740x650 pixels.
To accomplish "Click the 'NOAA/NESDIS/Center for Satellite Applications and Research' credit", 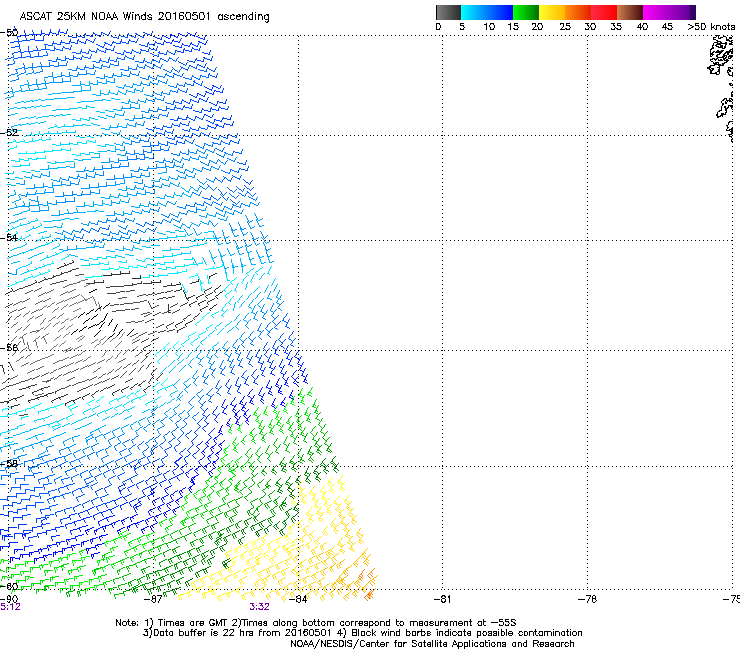I will pyautogui.click(x=432, y=644).
